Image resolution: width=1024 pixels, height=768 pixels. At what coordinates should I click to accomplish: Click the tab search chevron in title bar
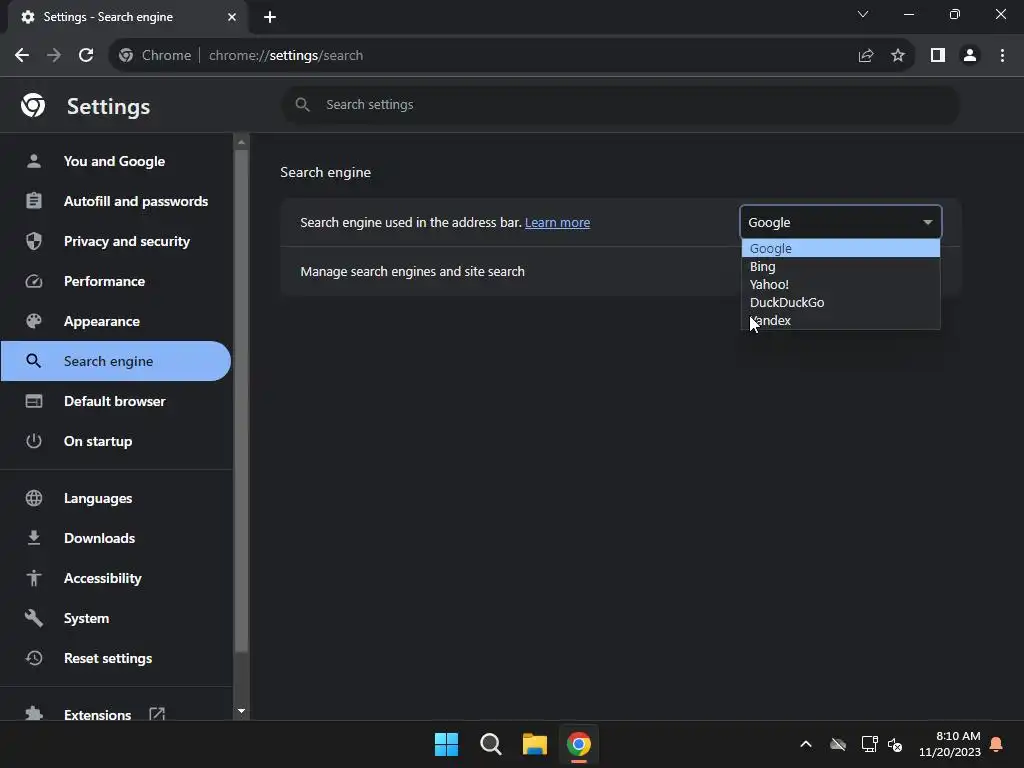point(863,14)
